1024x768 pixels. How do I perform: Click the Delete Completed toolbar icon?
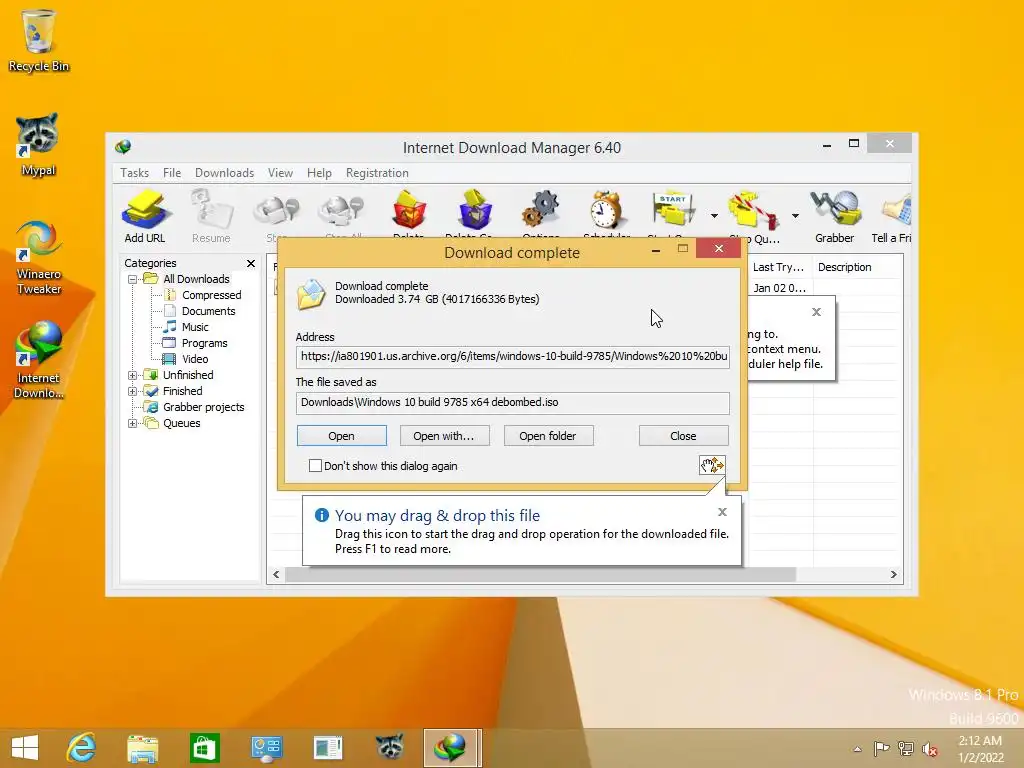(x=475, y=214)
